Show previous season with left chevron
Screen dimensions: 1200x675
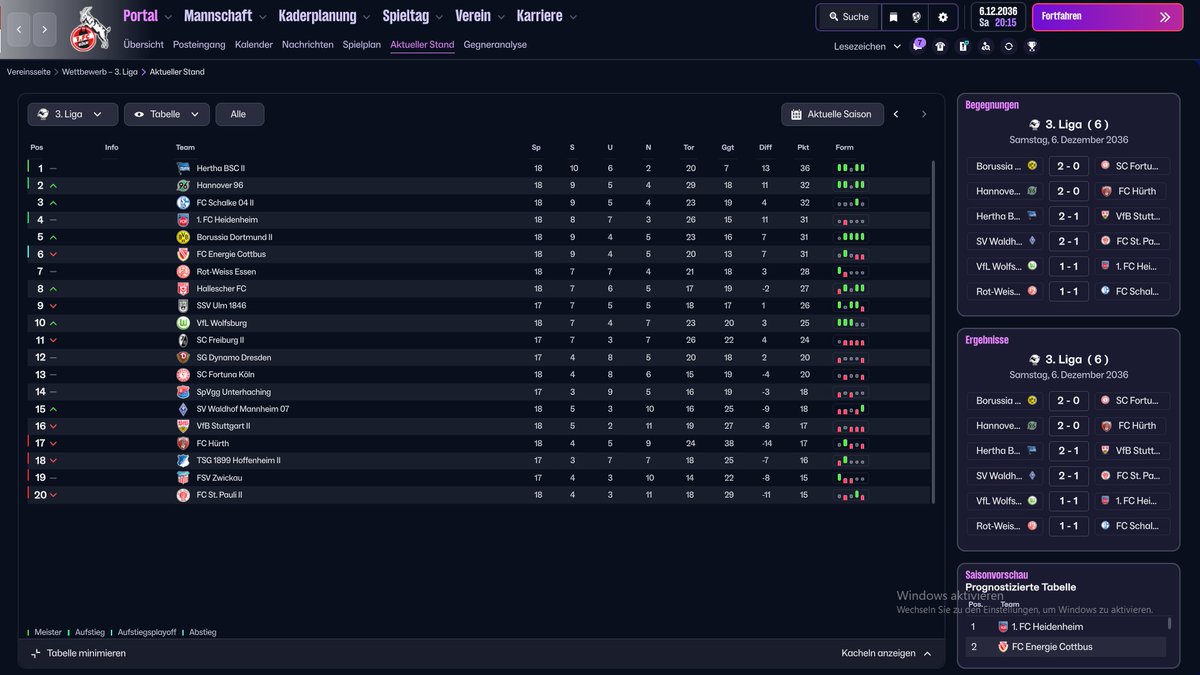[896, 114]
